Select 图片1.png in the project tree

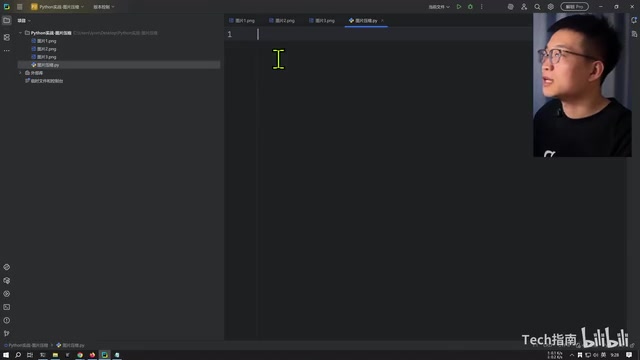(x=44, y=41)
